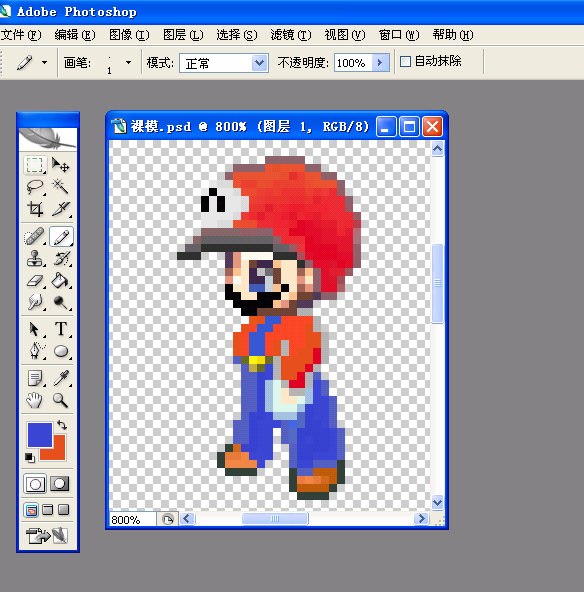Select the Magic Wand tool

coord(60,187)
